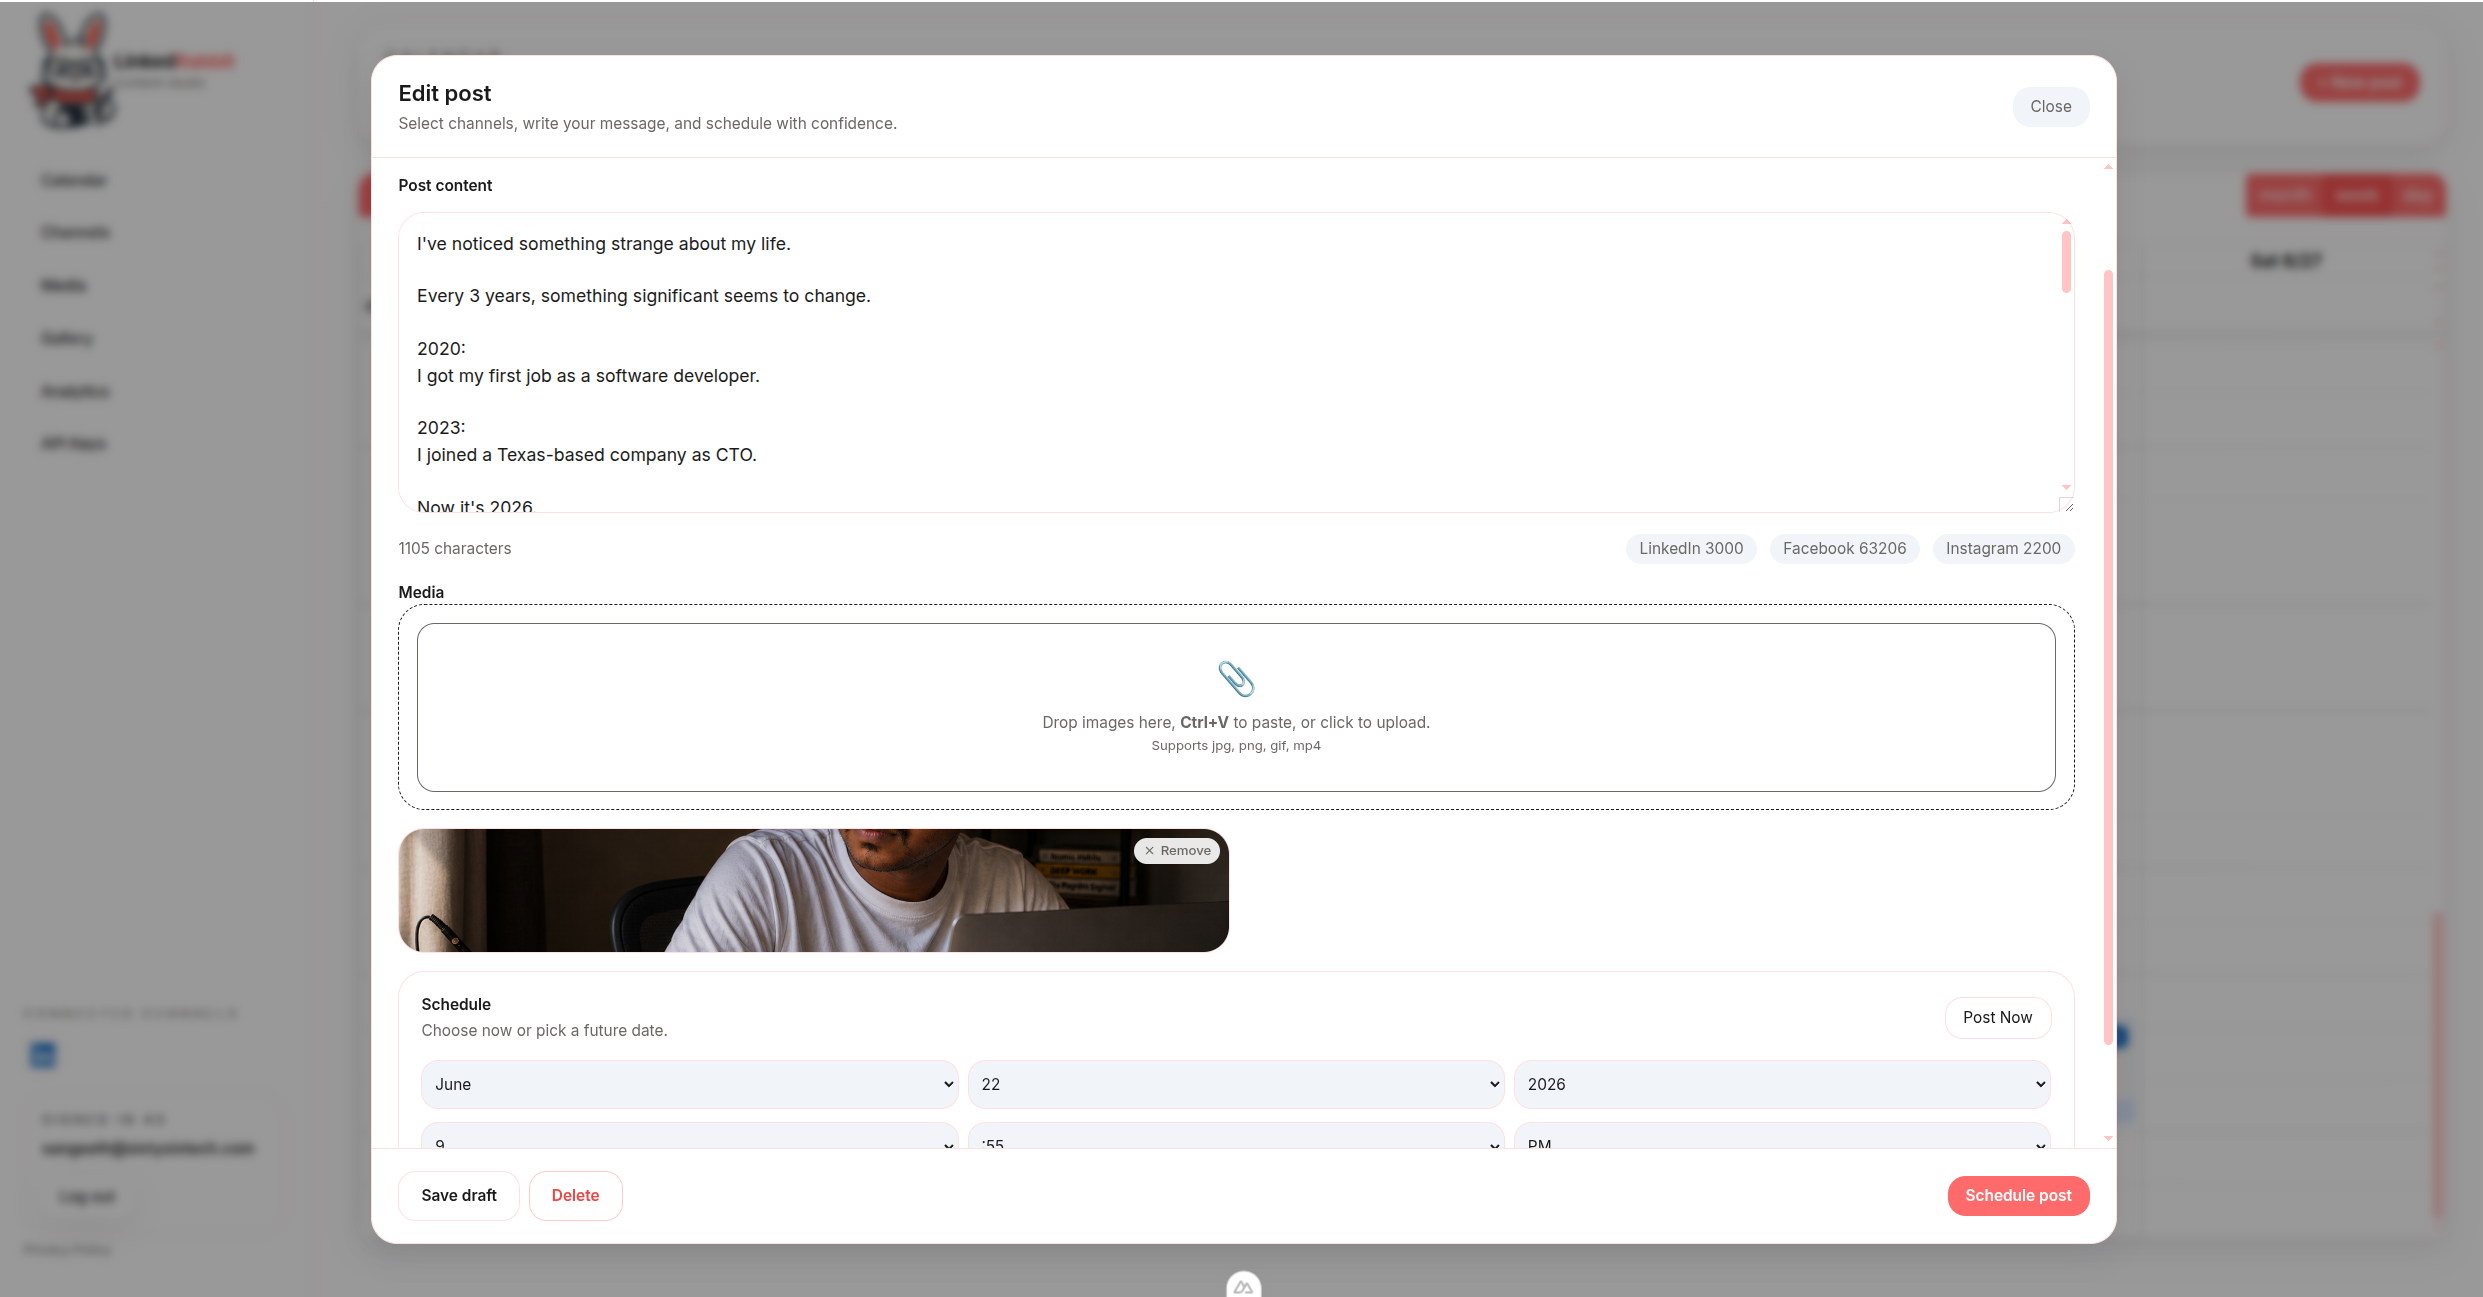Click Post Now button

pyautogui.click(x=1997, y=1018)
